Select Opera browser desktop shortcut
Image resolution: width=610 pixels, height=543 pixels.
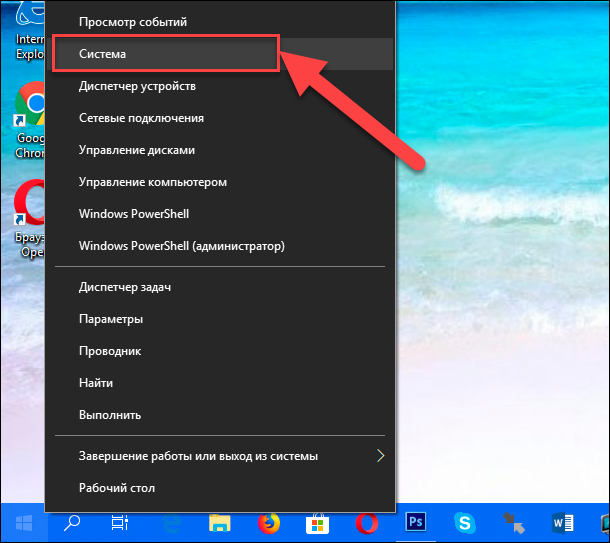point(30,219)
